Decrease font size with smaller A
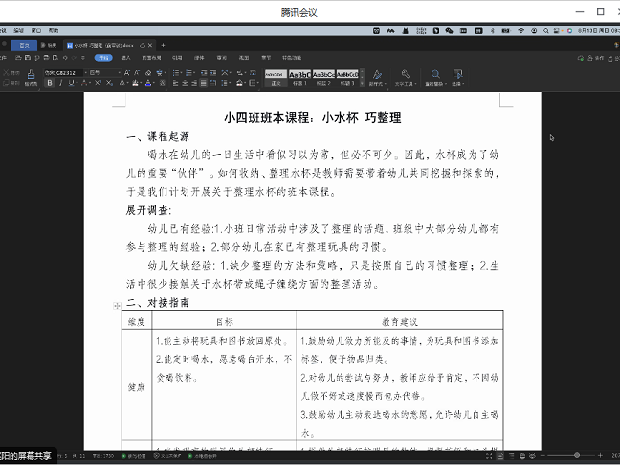Viewport: 620px width, 465px height. click(137, 73)
